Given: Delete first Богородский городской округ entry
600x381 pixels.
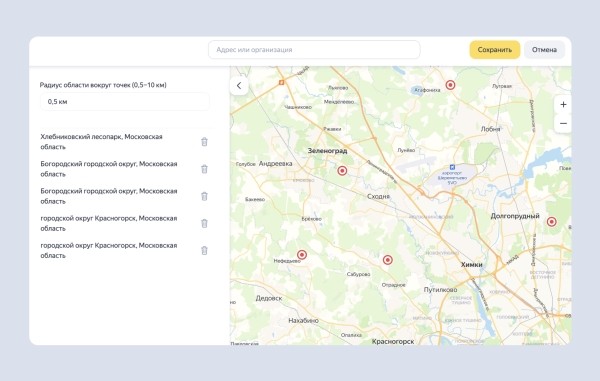Looking at the screenshot, I should pyautogui.click(x=204, y=169).
